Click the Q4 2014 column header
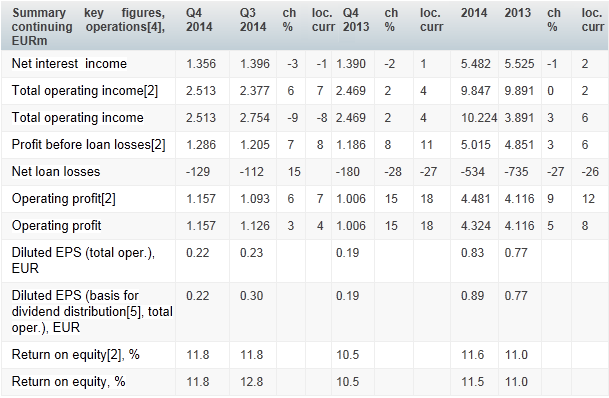609x398 pixels. click(199, 20)
